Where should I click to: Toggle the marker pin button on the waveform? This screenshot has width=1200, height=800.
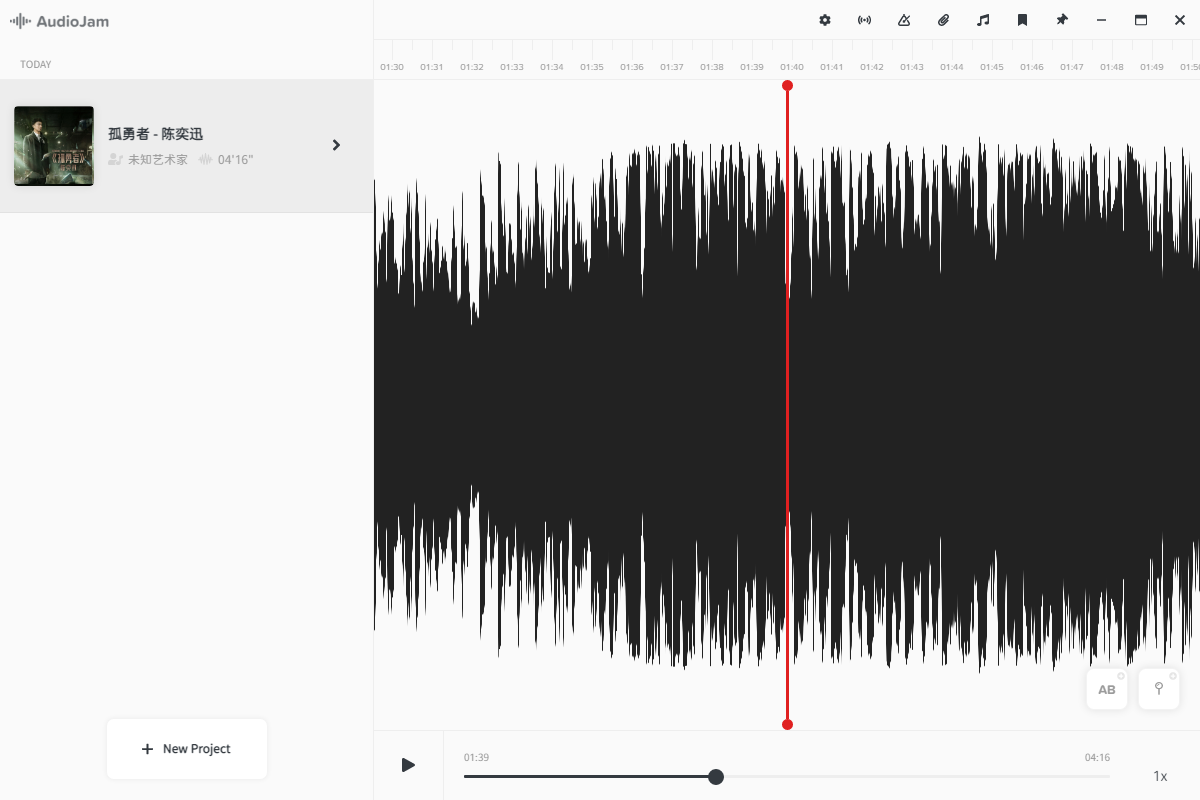pyautogui.click(x=1159, y=689)
